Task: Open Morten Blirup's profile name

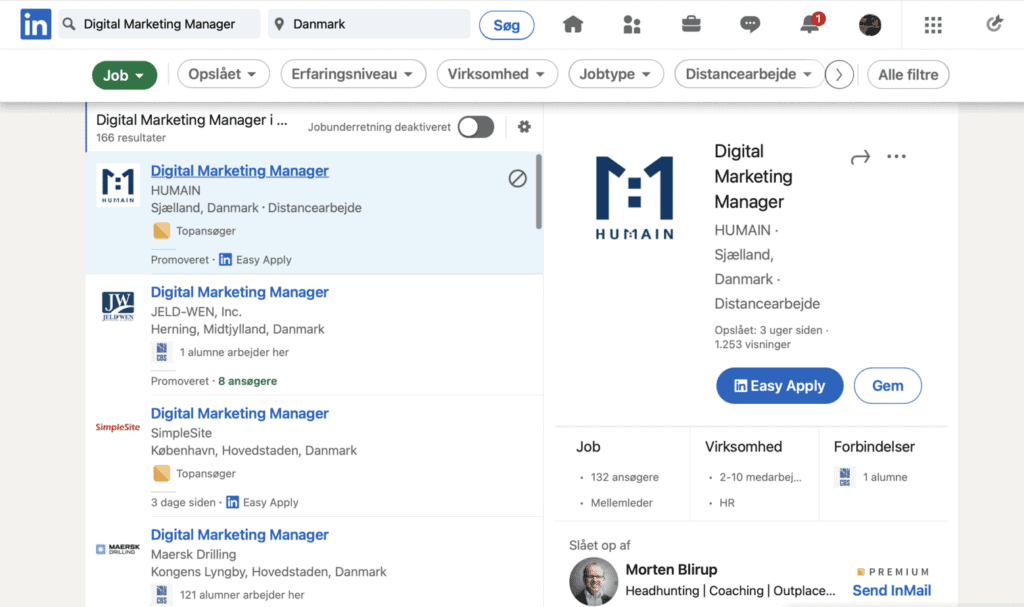Action: pyautogui.click(x=671, y=570)
